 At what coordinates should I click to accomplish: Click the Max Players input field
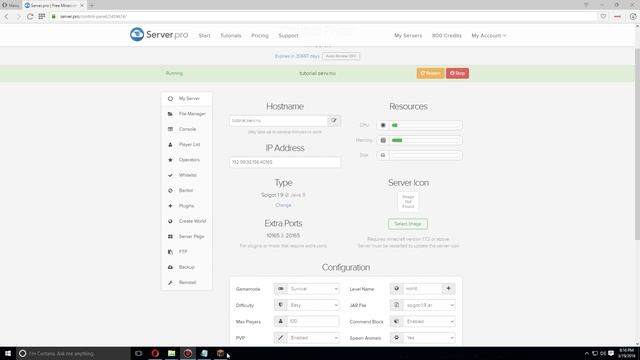click(313, 321)
